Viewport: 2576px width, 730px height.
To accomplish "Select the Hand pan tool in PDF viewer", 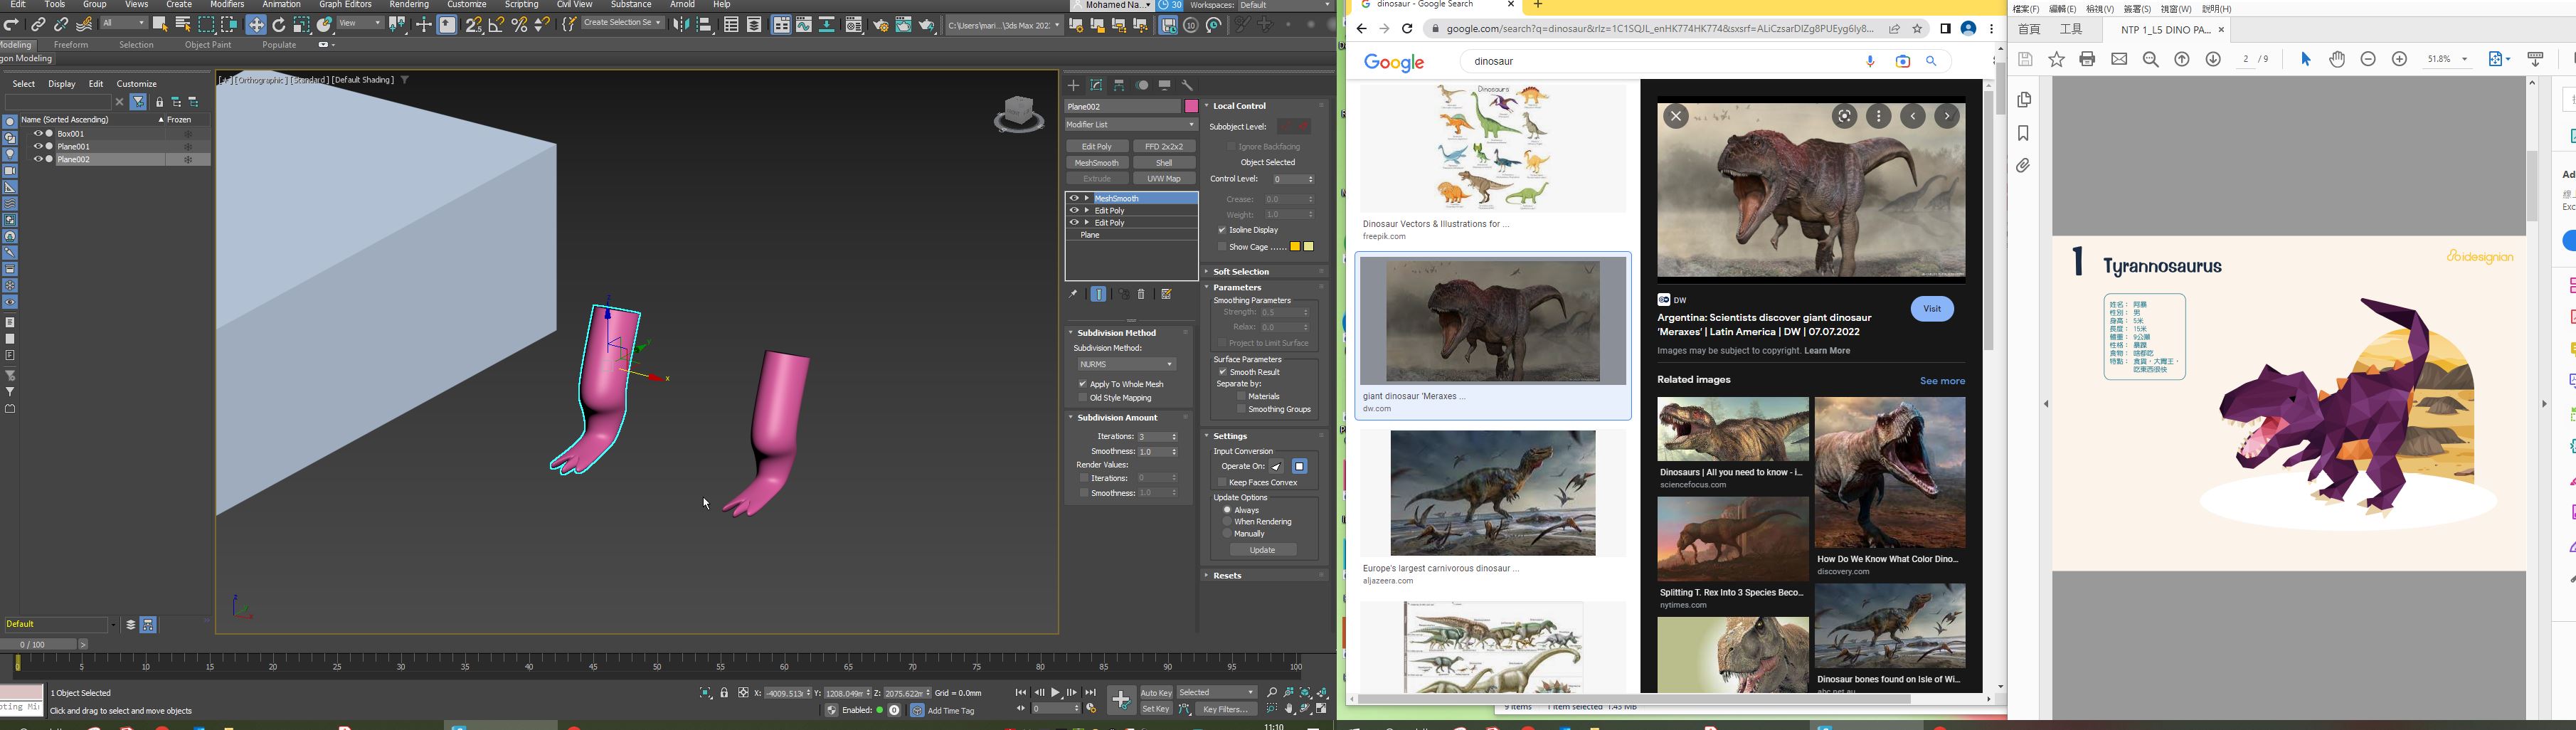I will coord(2337,60).
